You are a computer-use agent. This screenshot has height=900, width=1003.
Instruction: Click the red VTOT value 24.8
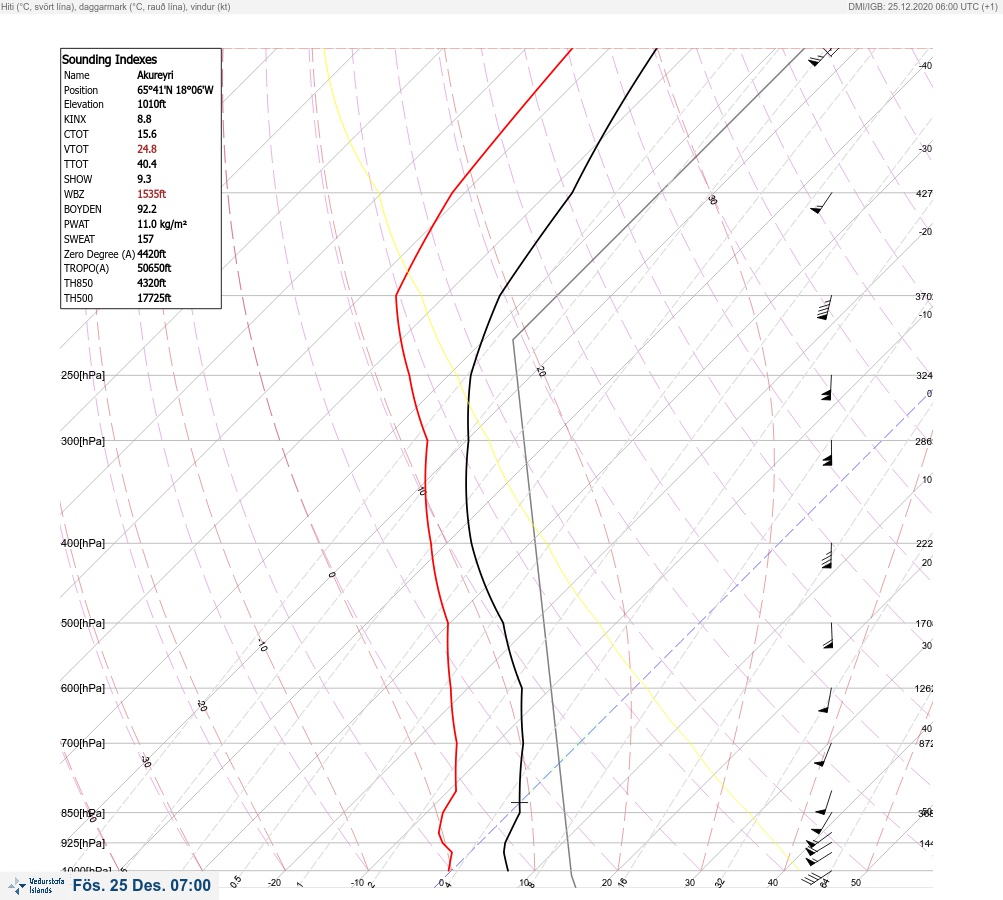pos(146,149)
